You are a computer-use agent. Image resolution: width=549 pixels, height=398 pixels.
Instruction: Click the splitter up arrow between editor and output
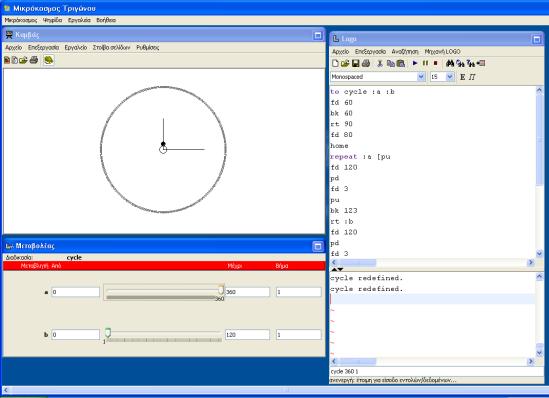point(334,269)
